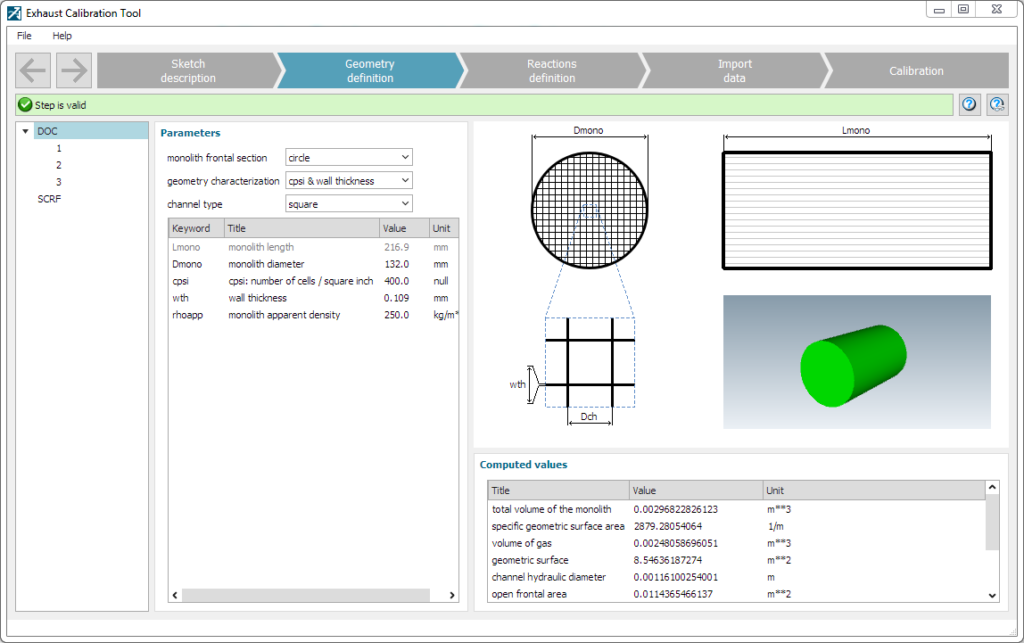Viewport: 1024px width, 643px height.
Task: Open the File menu
Action: [x=23, y=35]
